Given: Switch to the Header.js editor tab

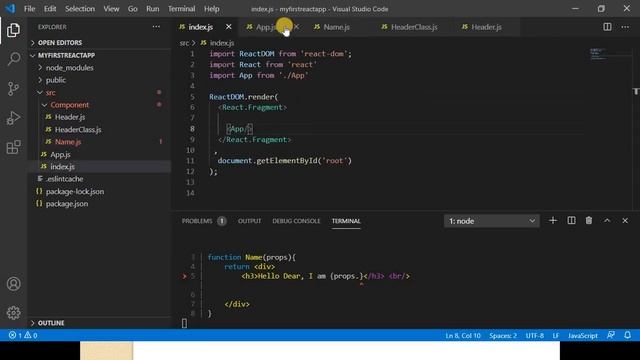Looking at the screenshot, I should pos(486,27).
